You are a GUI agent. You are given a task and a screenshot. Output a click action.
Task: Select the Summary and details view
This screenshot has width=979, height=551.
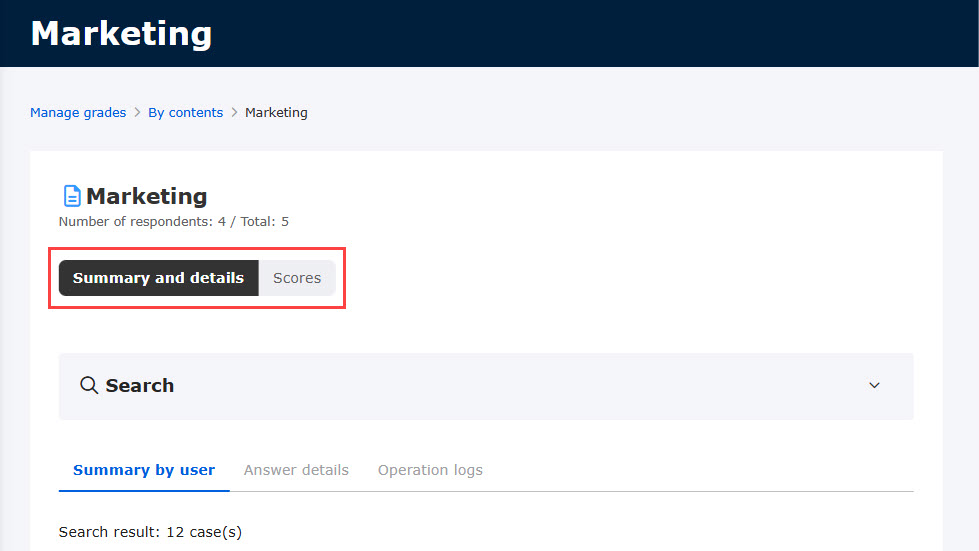coord(159,278)
